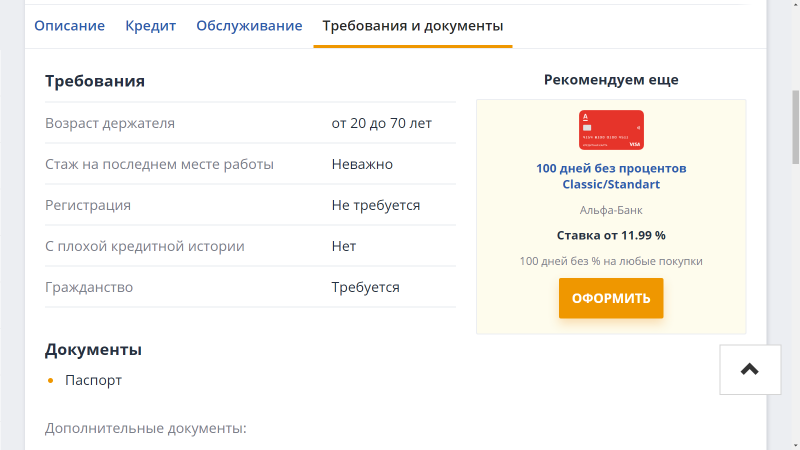Click the Стаж на последнем месте работы row
This screenshot has height=450, width=800.
250,164
